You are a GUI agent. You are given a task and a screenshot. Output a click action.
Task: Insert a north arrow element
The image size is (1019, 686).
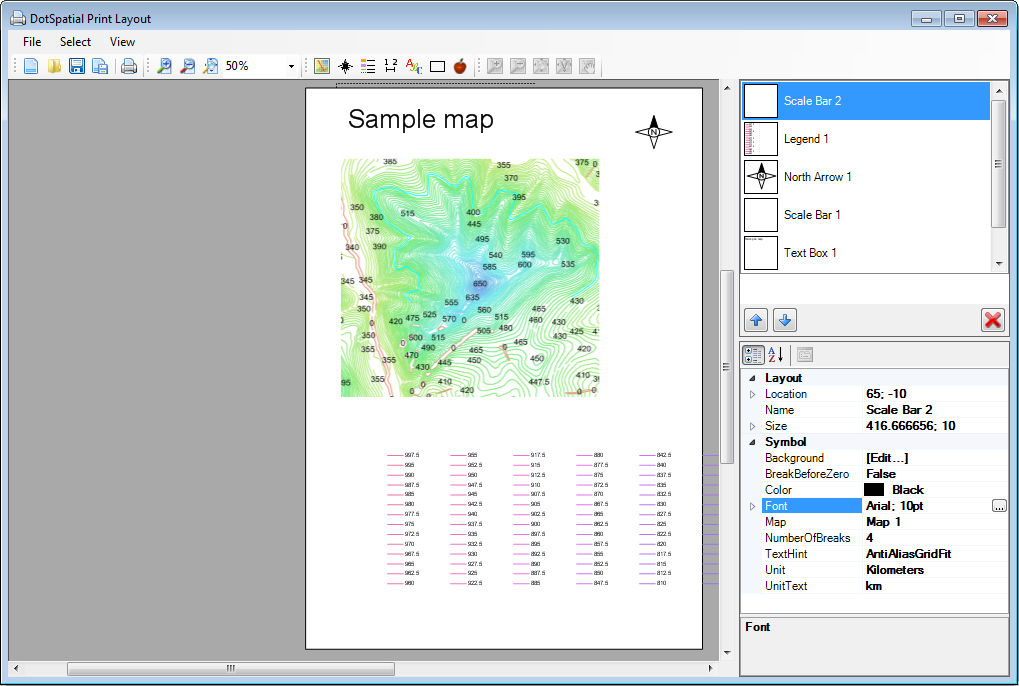pyautogui.click(x=345, y=66)
